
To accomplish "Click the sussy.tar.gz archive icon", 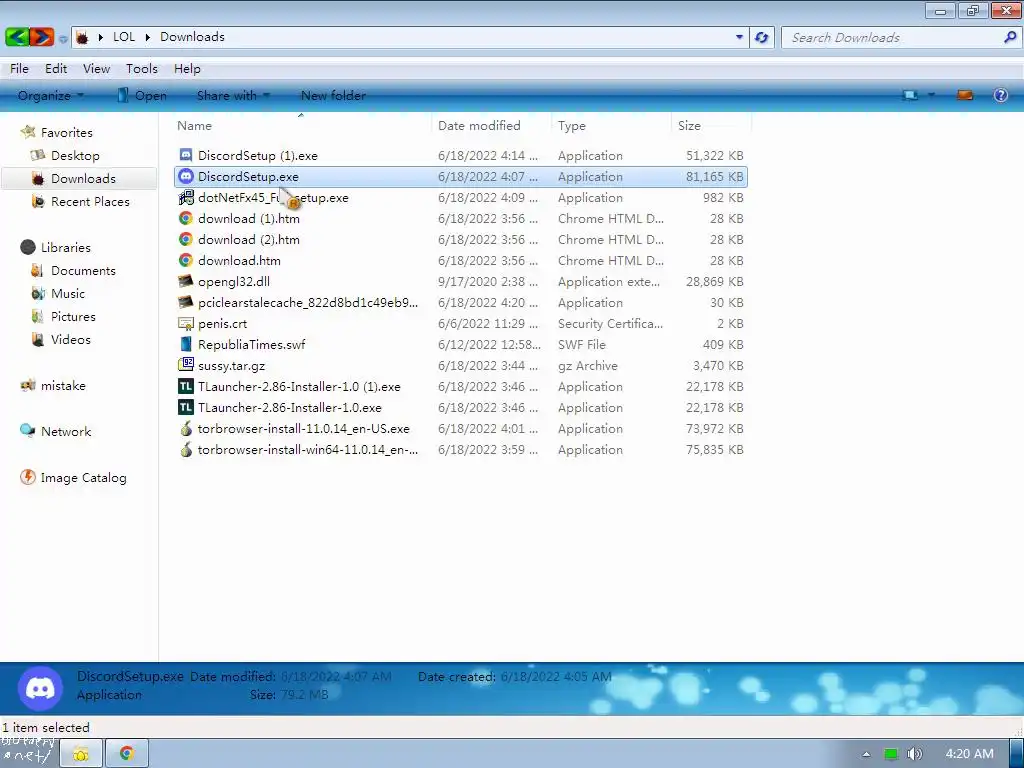I will point(185,365).
